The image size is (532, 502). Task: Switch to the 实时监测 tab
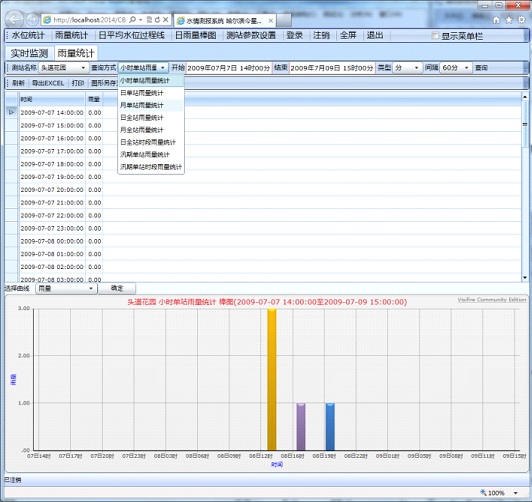pos(29,53)
